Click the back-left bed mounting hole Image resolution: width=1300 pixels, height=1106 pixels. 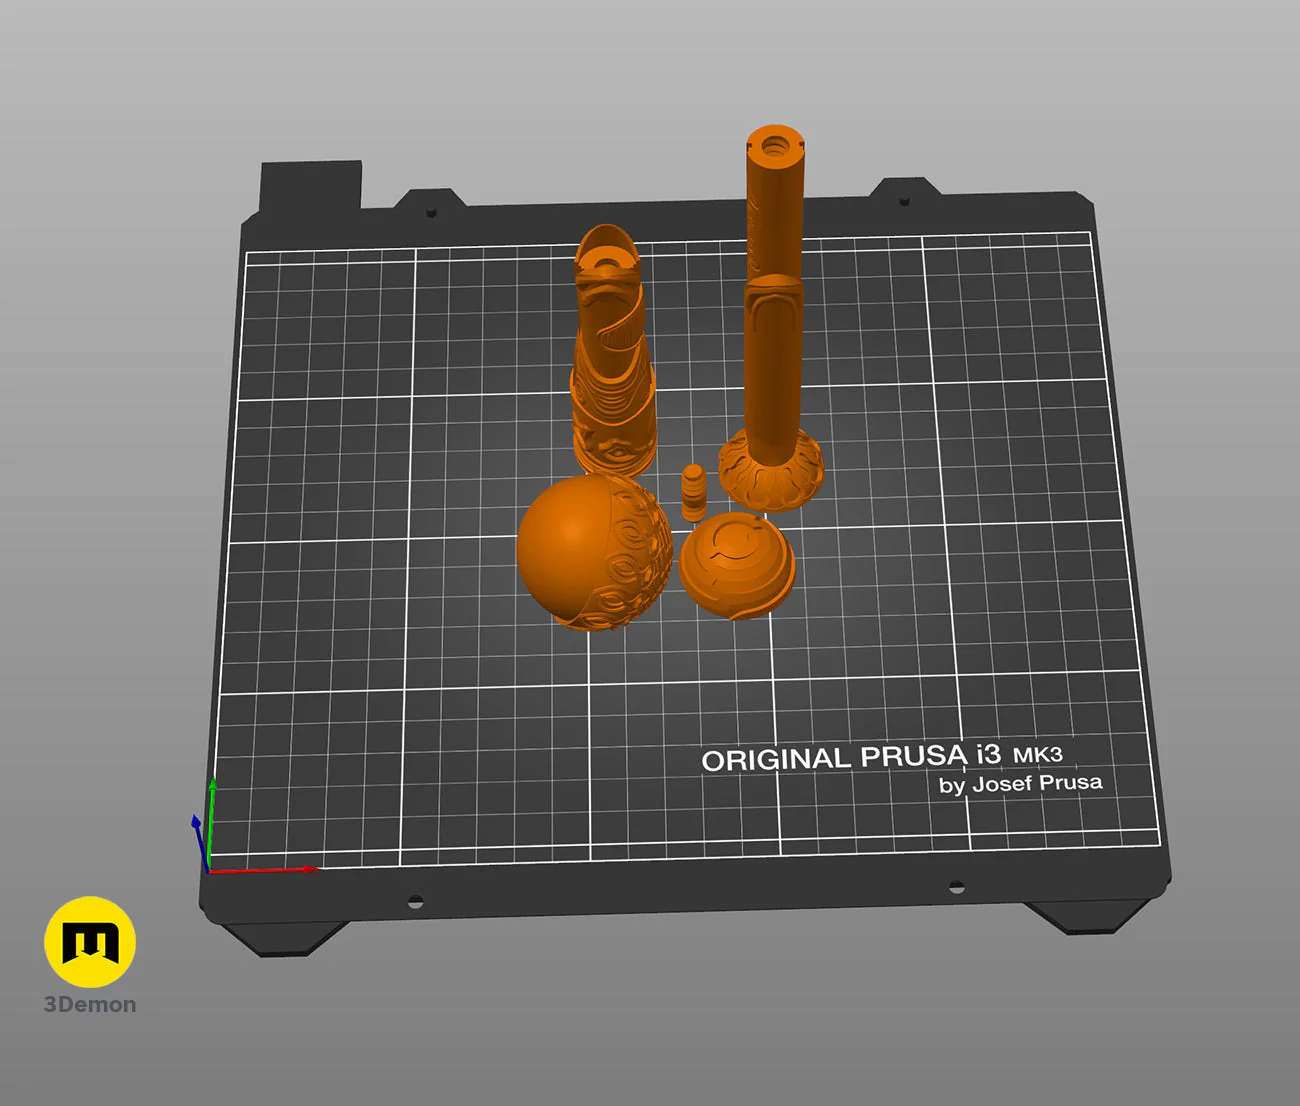[432, 213]
